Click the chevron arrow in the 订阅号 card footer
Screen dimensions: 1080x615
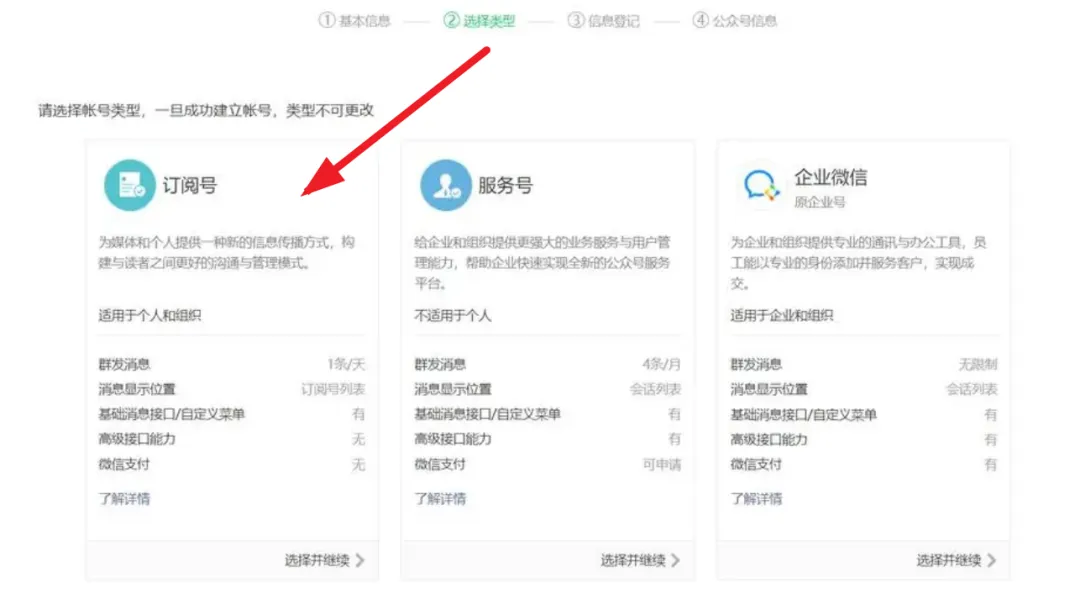[x=360, y=561]
